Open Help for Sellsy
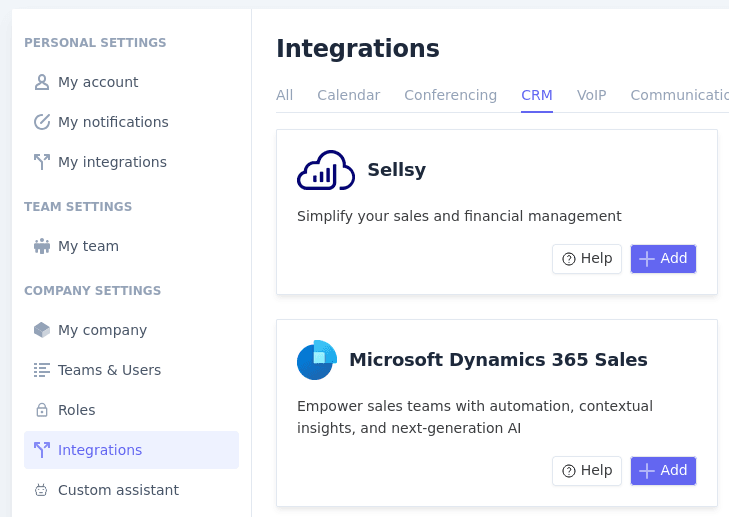The width and height of the screenshot is (729, 517). (x=587, y=259)
